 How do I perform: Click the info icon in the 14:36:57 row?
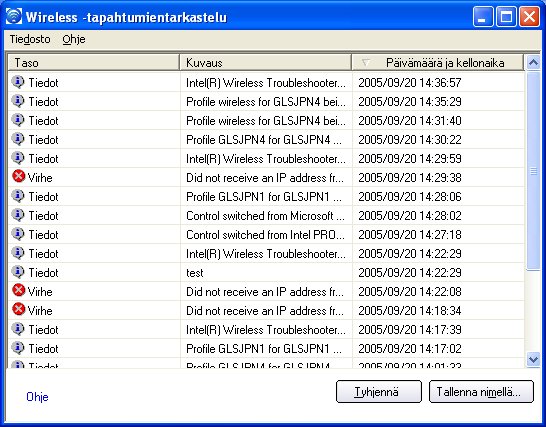coord(18,82)
